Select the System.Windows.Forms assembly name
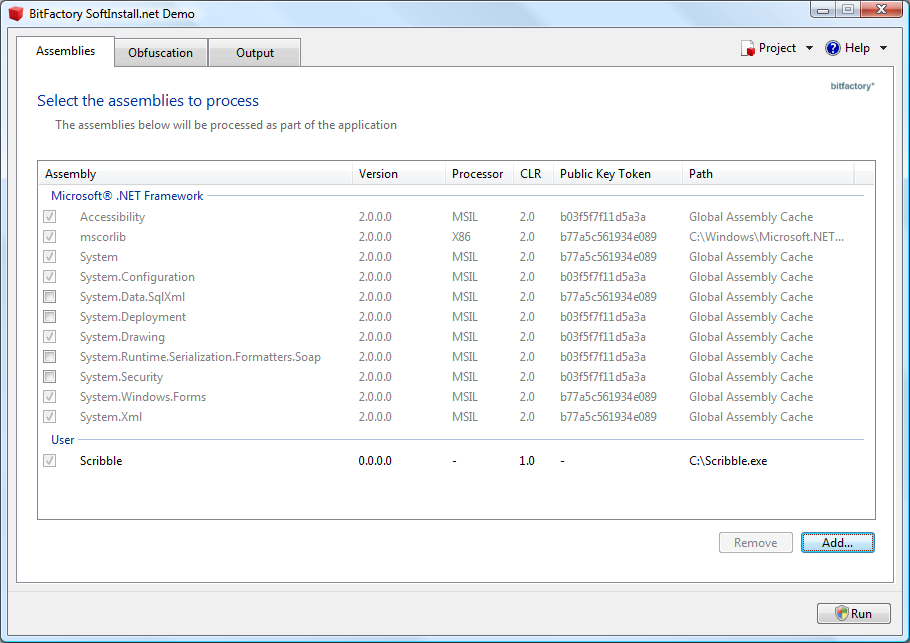 pyautogui.click(x=143, y=397)
